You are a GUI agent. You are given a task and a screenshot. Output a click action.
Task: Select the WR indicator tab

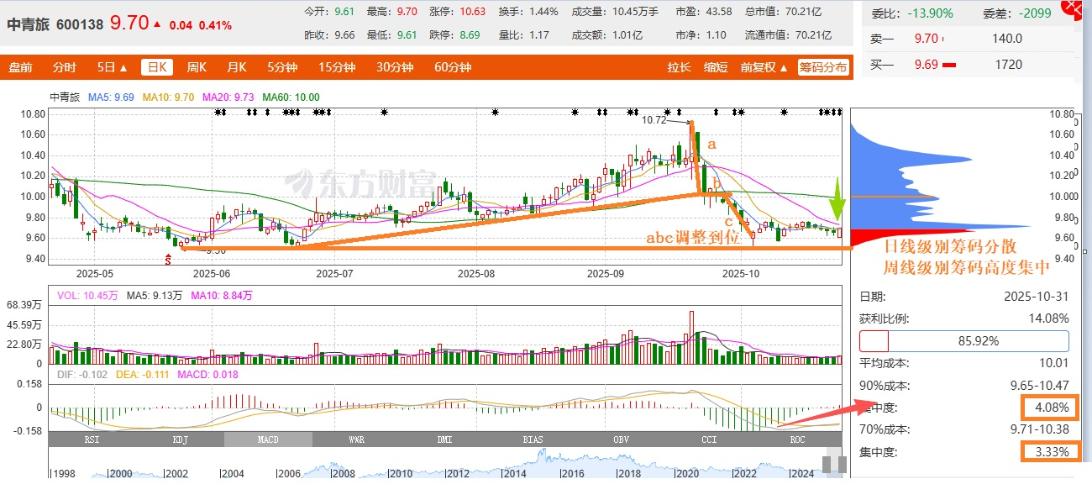(x=356, y=439)
